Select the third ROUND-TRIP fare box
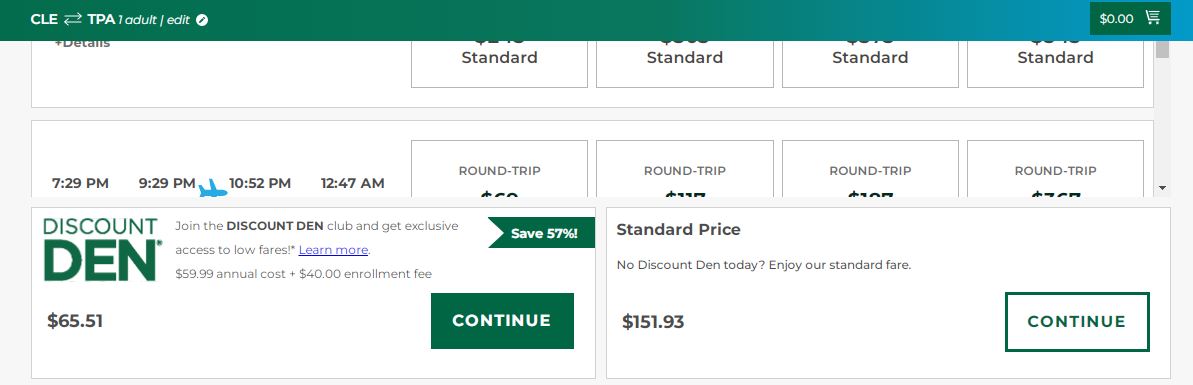Viewport: 1193px width, 385px height. (870, 169)
